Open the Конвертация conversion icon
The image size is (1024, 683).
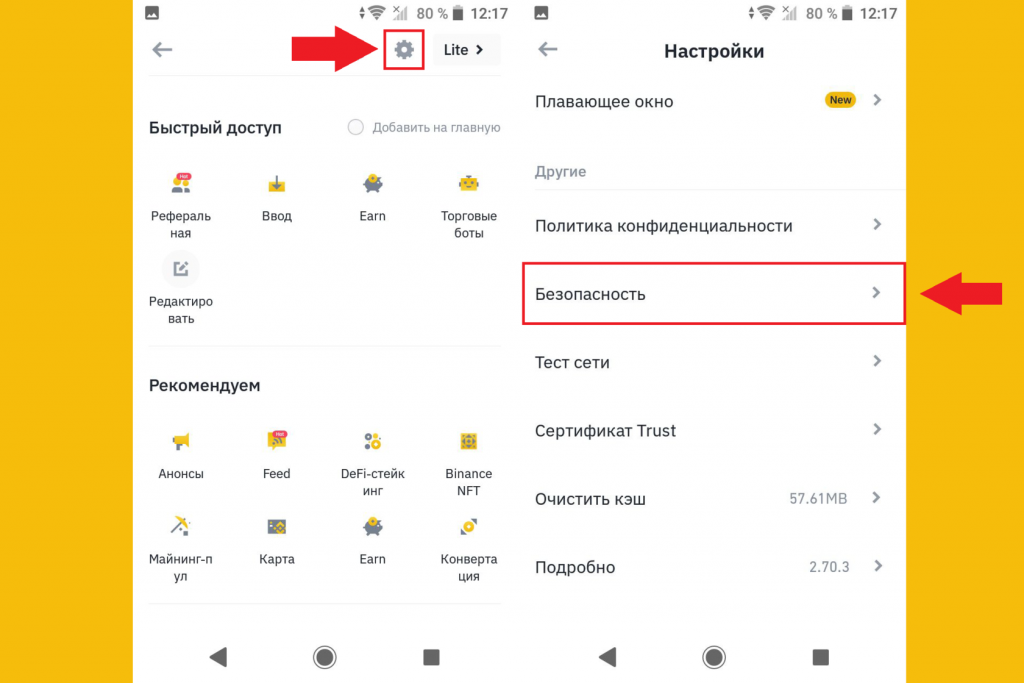[468, 526]
